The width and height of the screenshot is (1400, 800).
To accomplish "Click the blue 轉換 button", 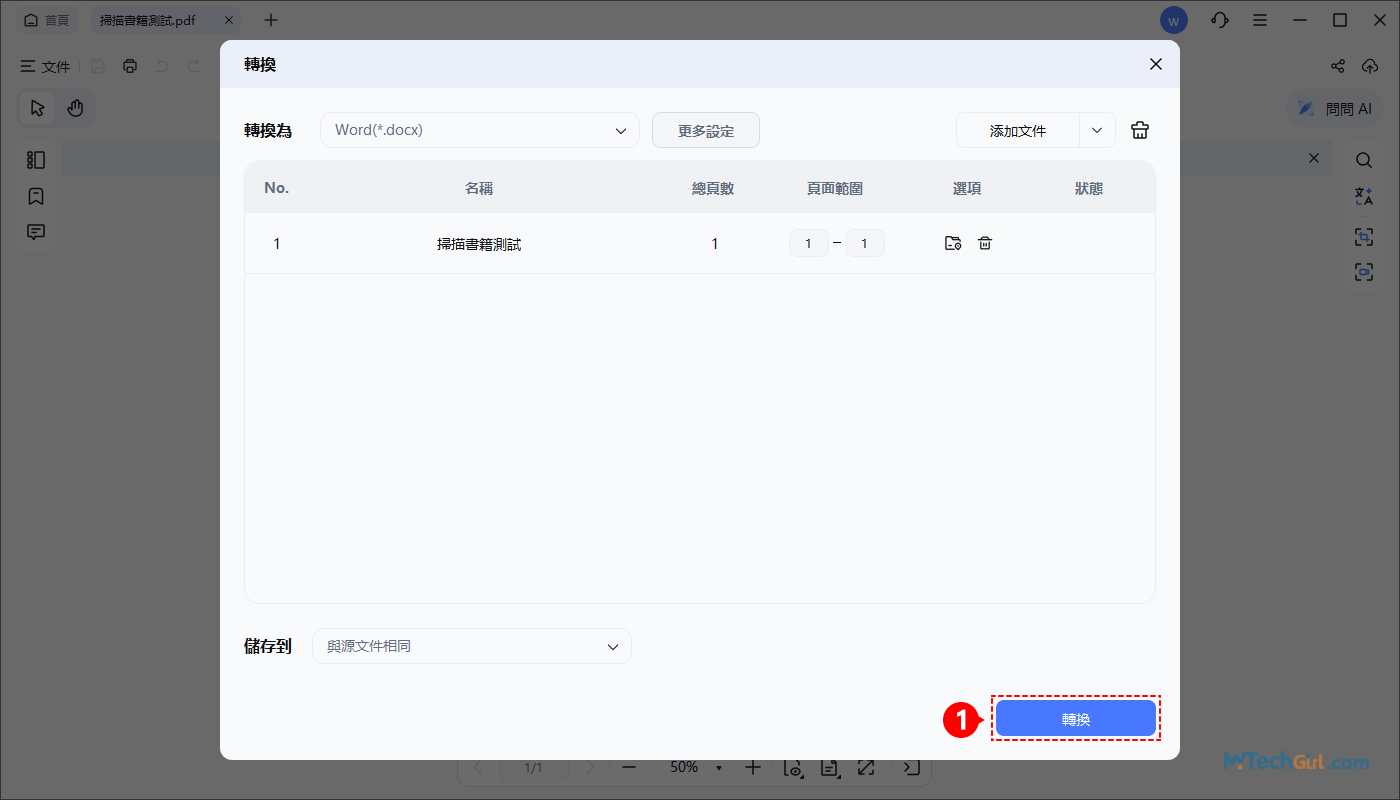I will pos(1076,719).
